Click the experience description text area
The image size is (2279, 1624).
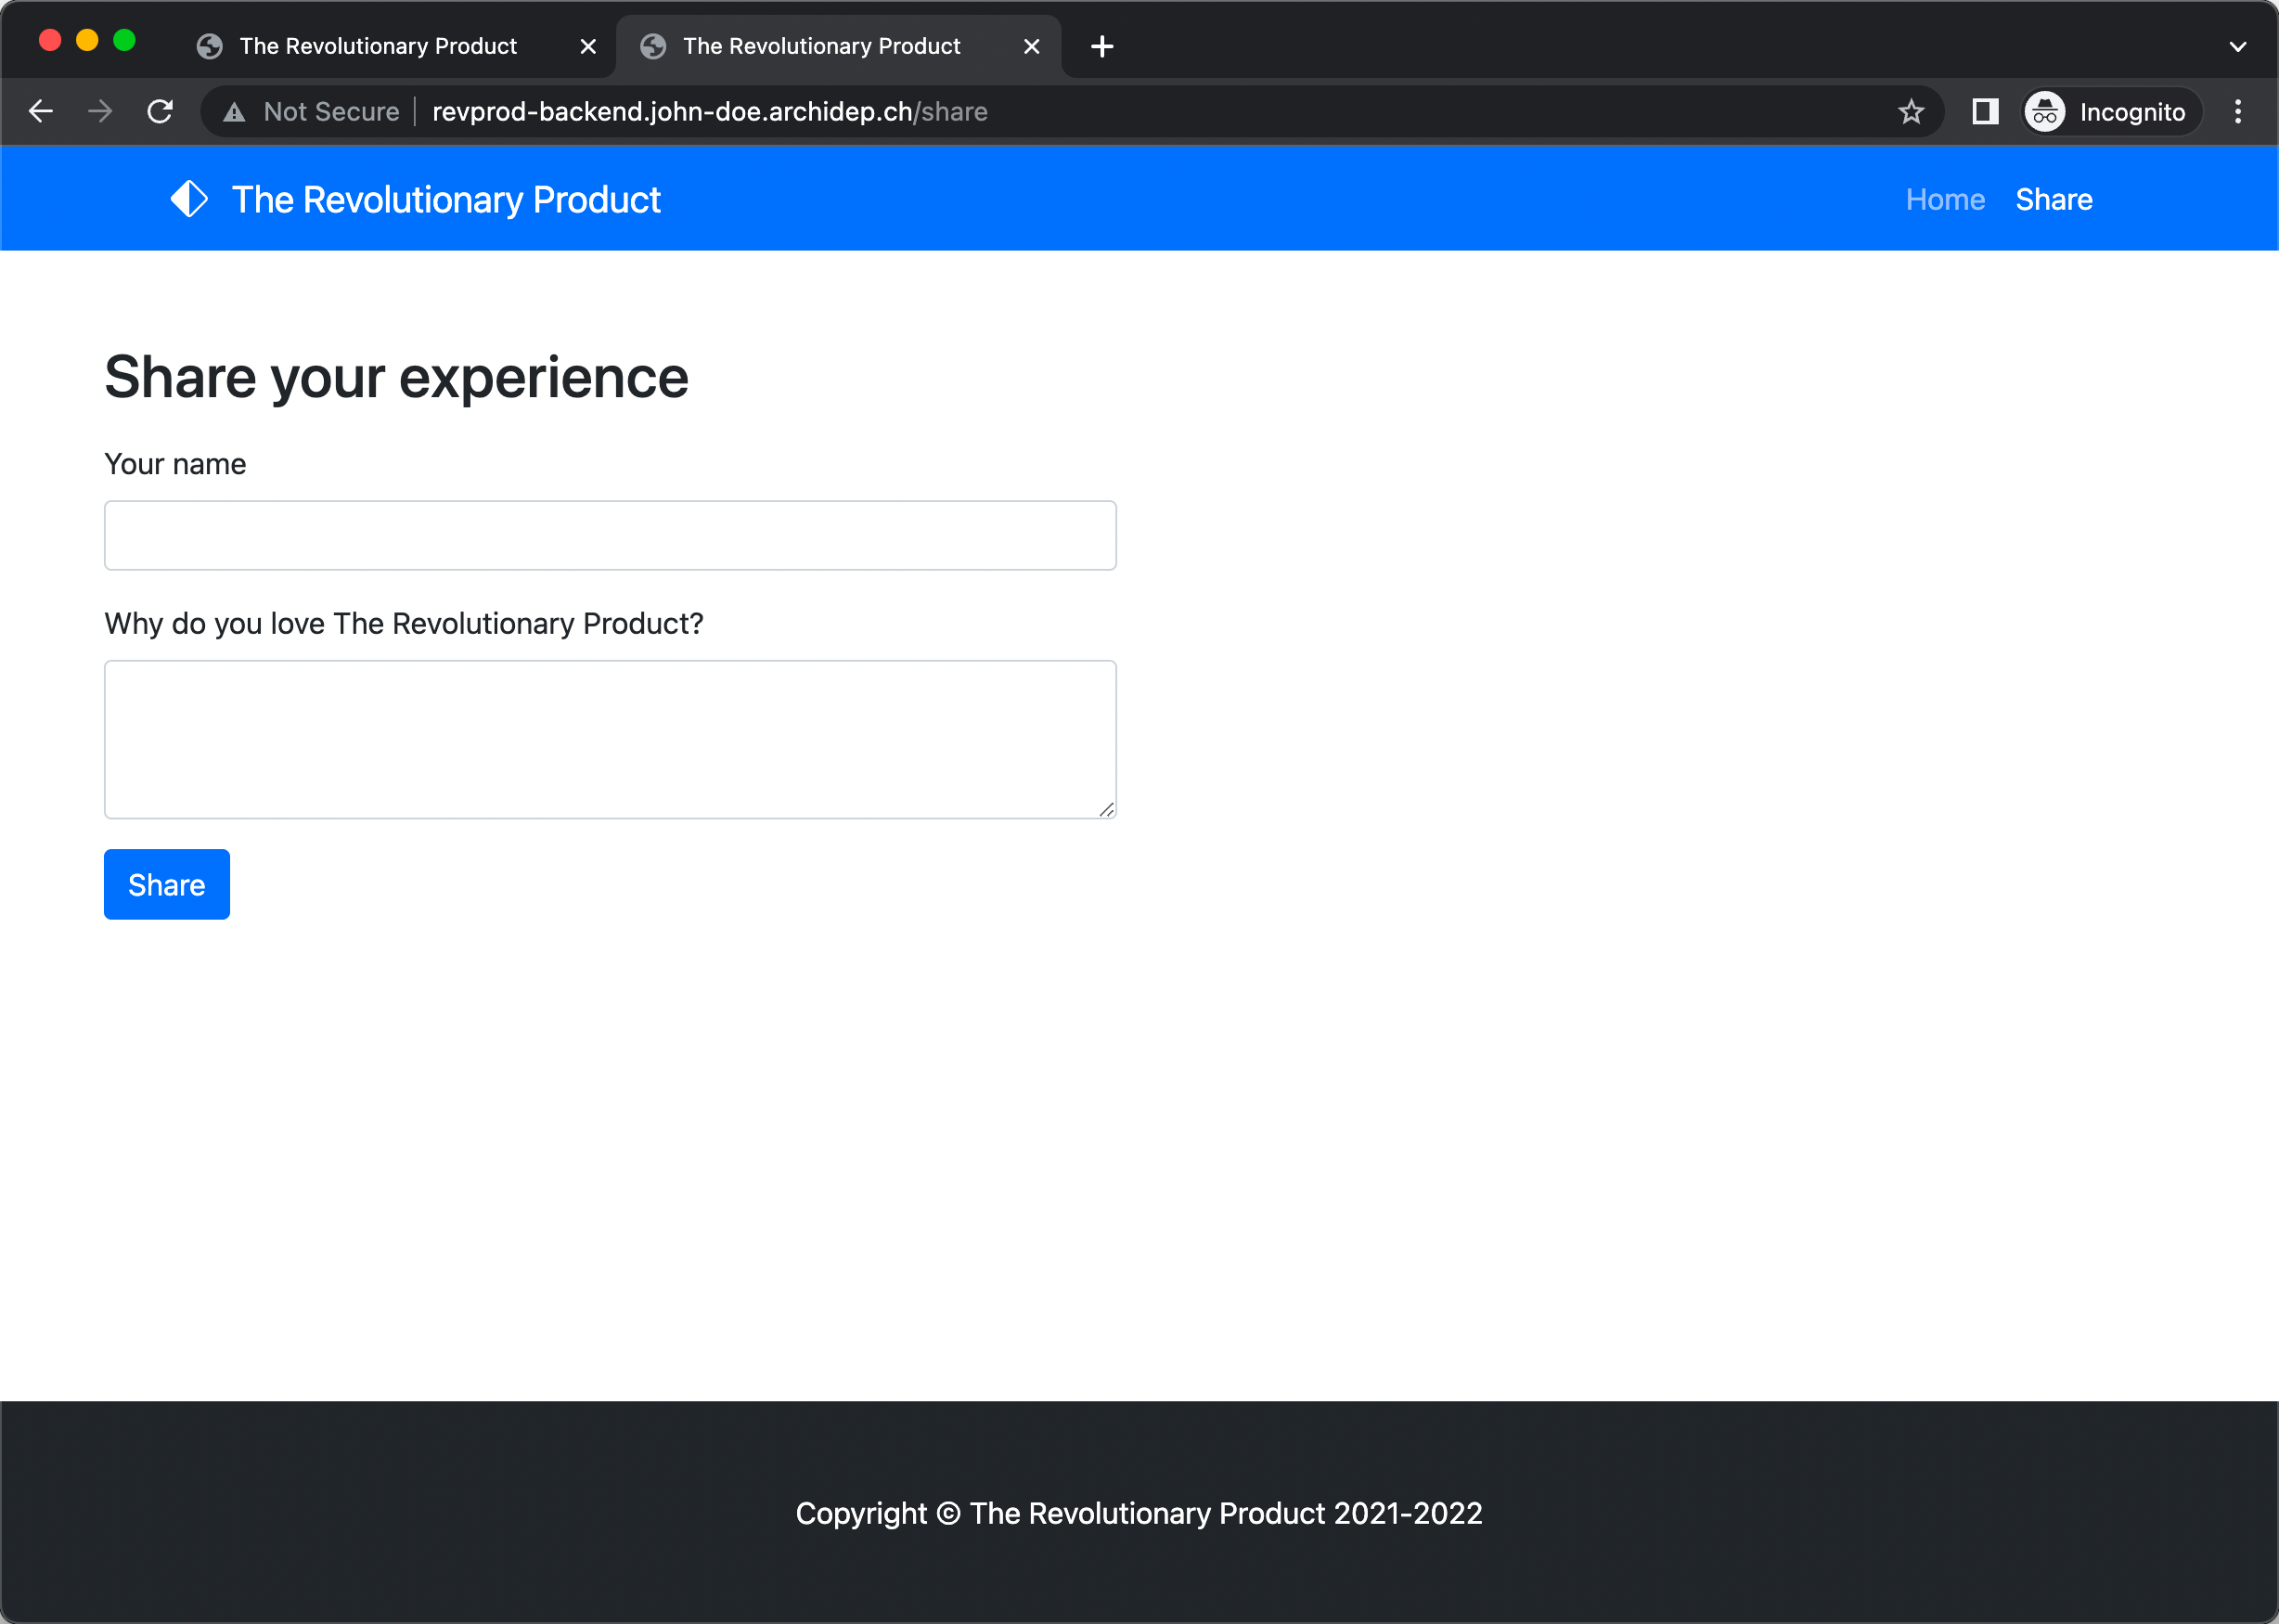(609, 739)
